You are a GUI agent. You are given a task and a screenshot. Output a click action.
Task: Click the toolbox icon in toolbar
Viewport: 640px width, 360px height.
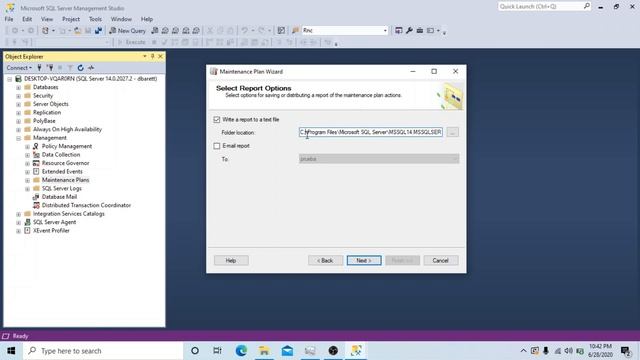click(x=420, y=31)
